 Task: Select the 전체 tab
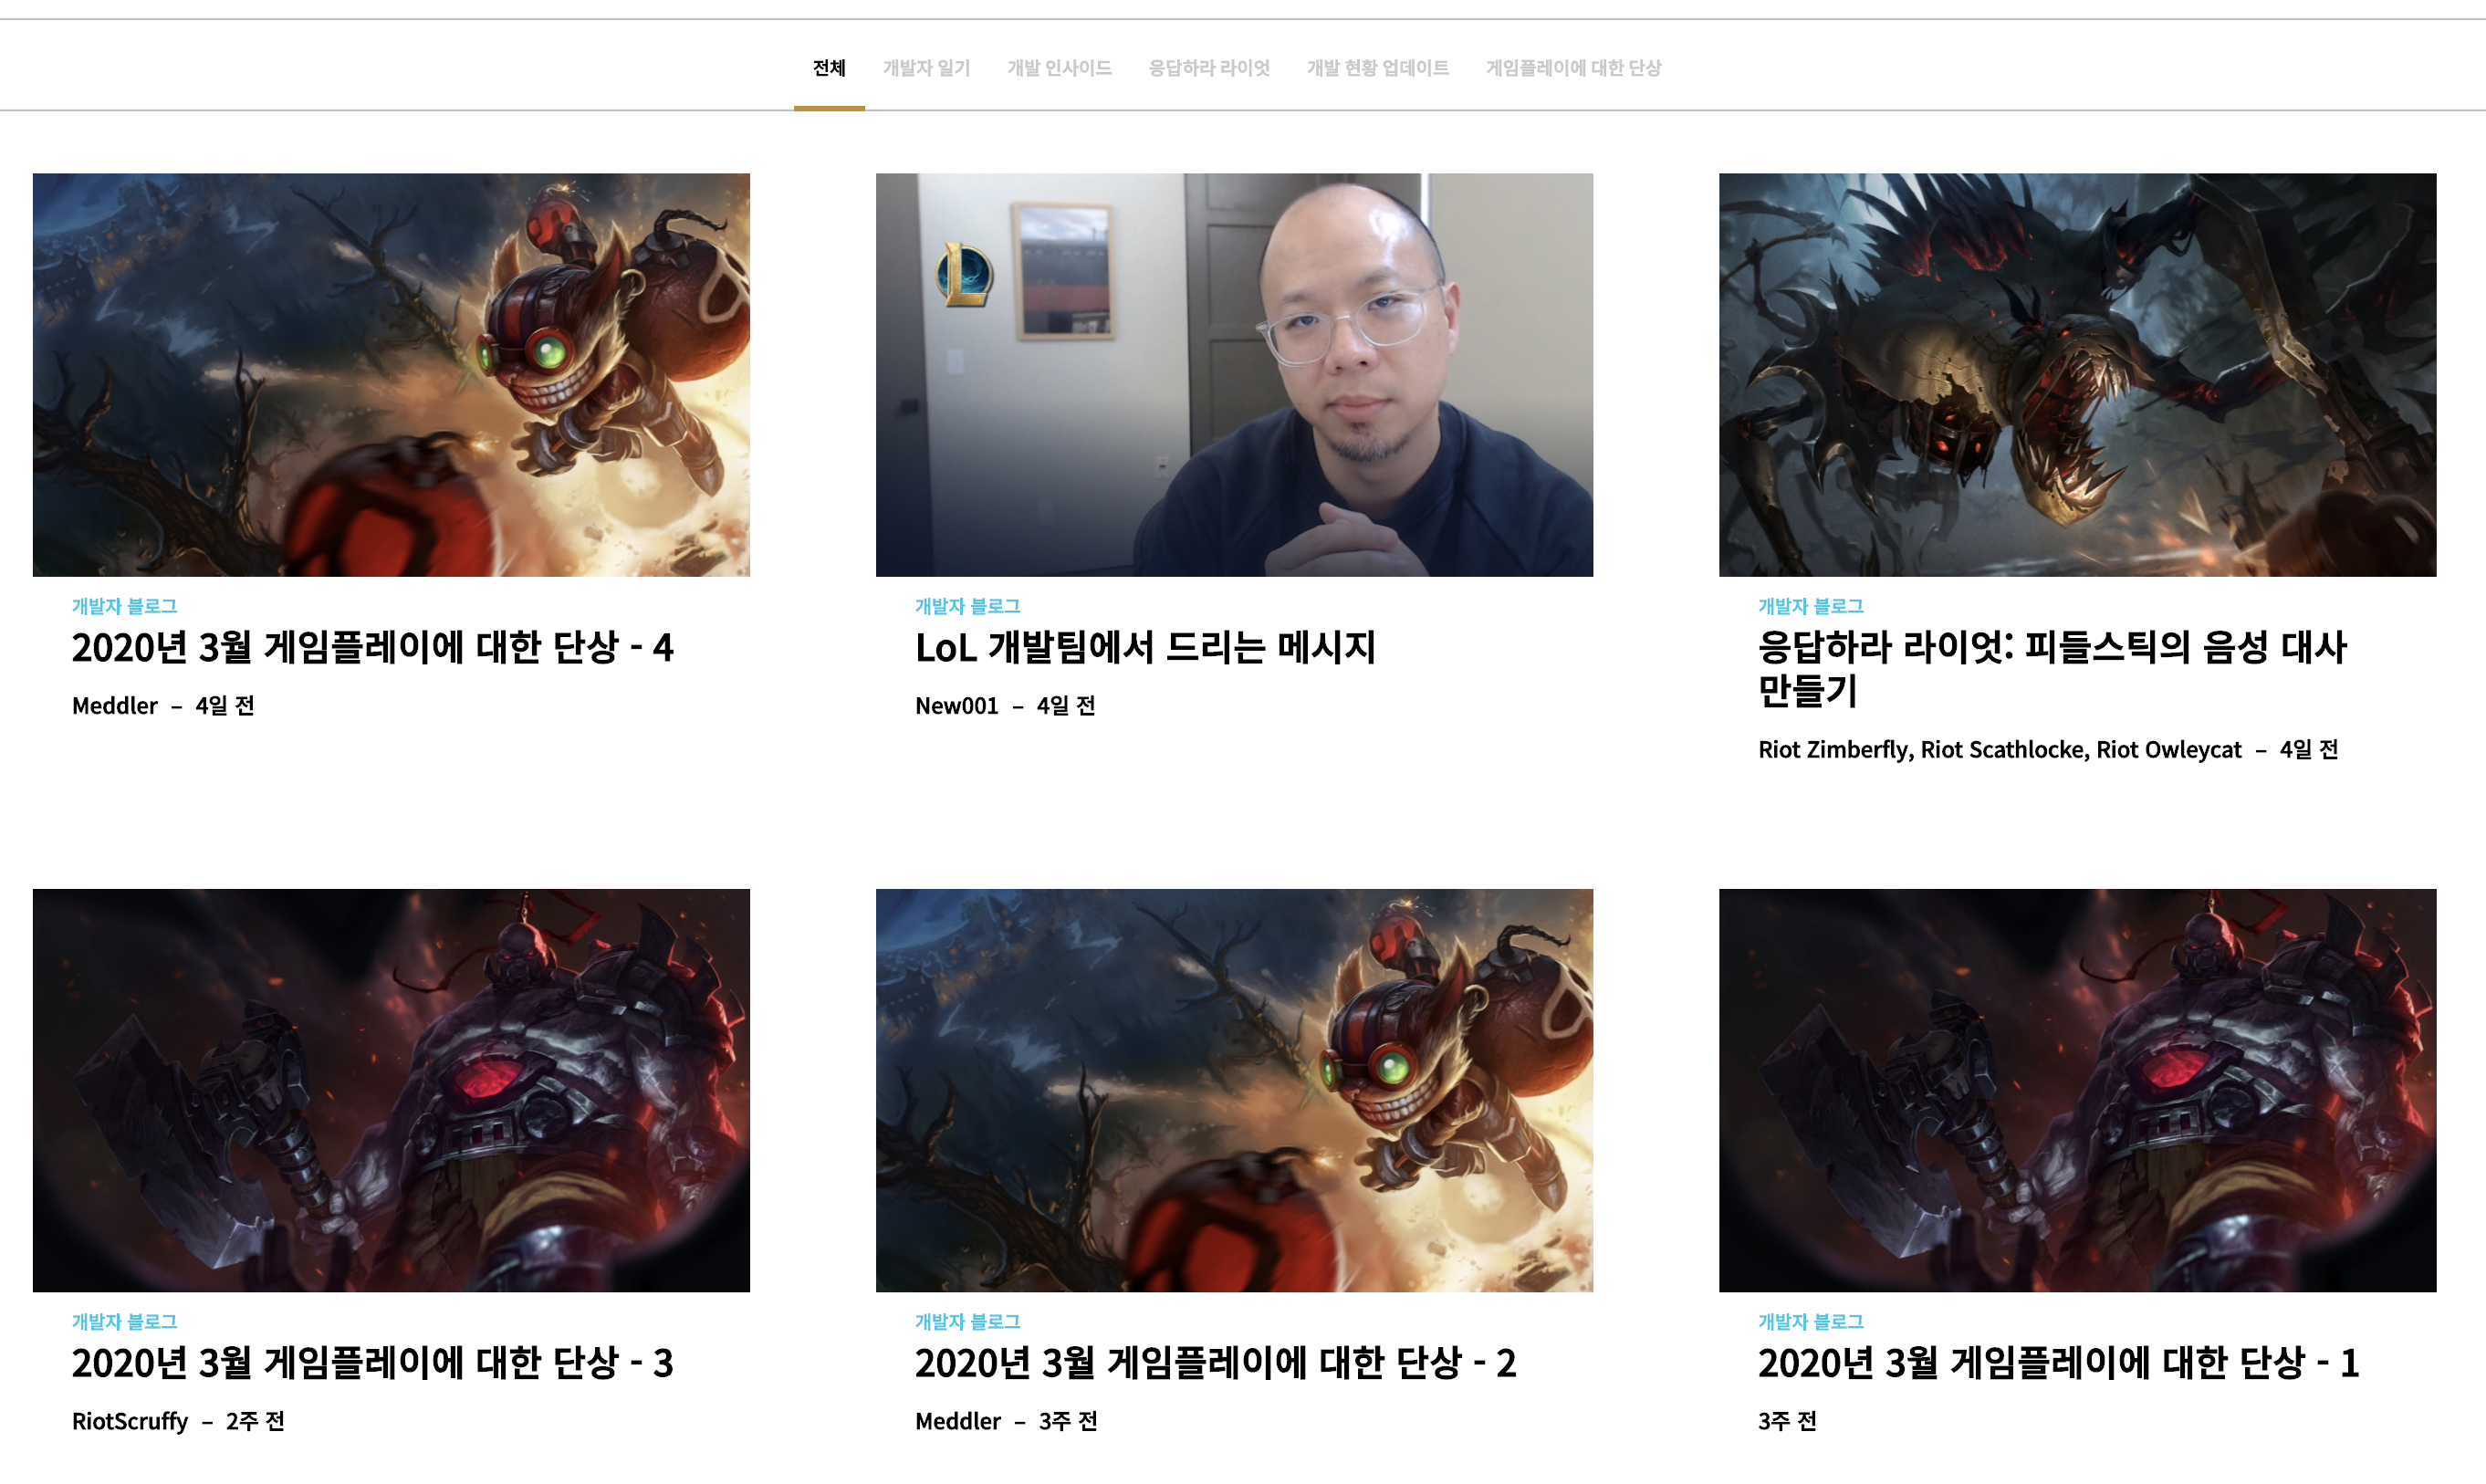tap(828, 68)
